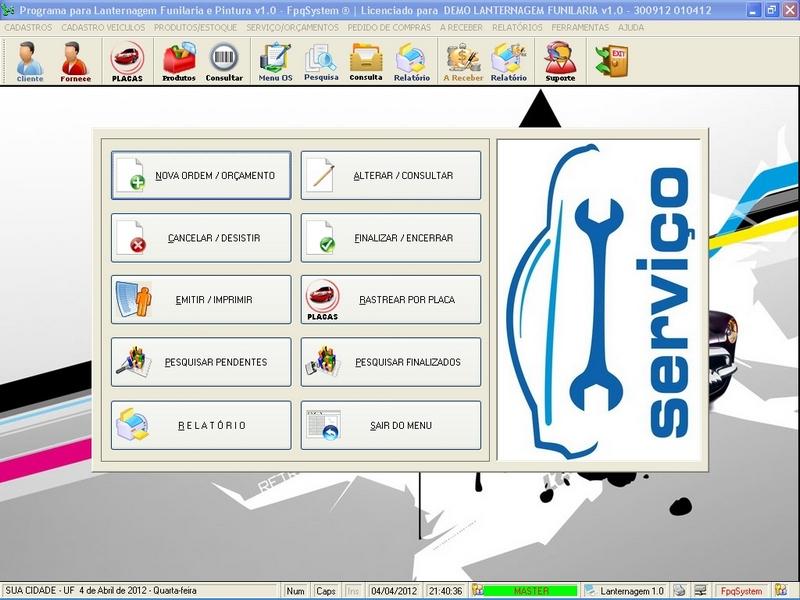Open the PRODUTOS/ESTOQUE menu
Image resolution: width=800 pixels, height=600 pixels.
[195, 28]
